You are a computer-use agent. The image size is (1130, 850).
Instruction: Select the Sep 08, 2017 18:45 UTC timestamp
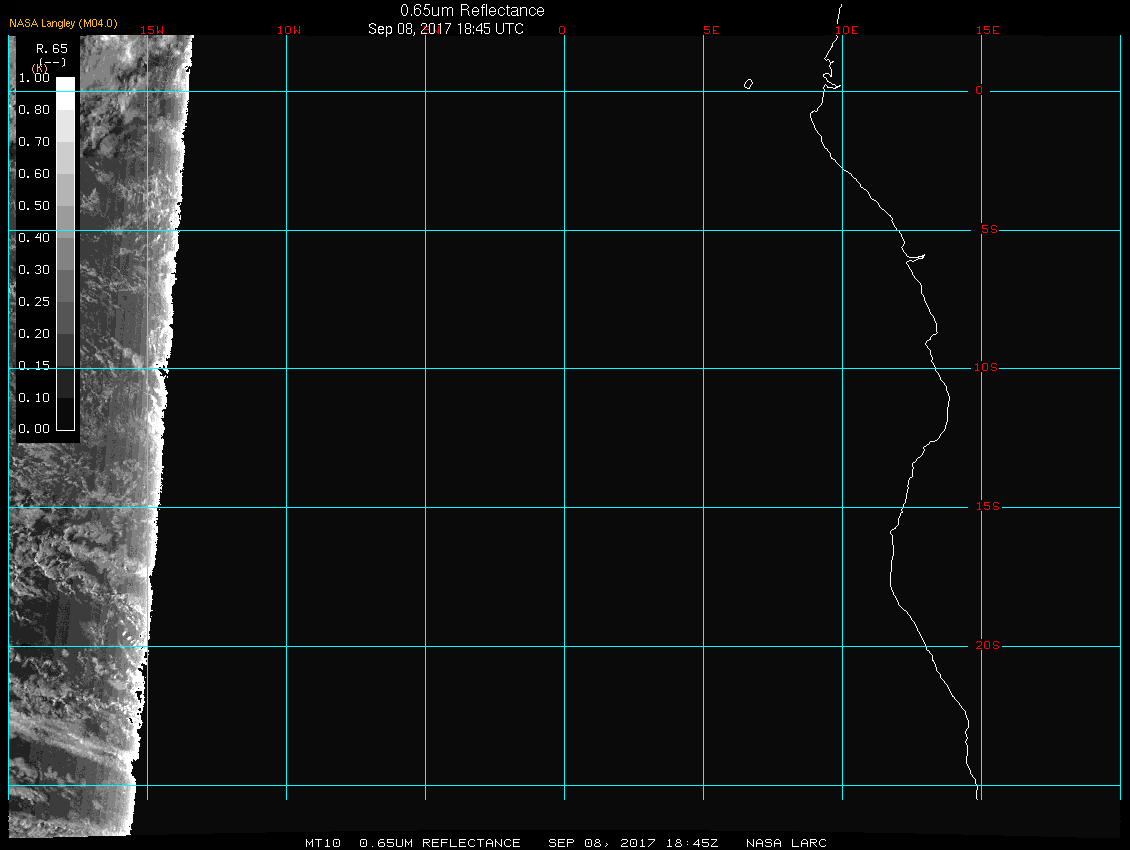446,29
